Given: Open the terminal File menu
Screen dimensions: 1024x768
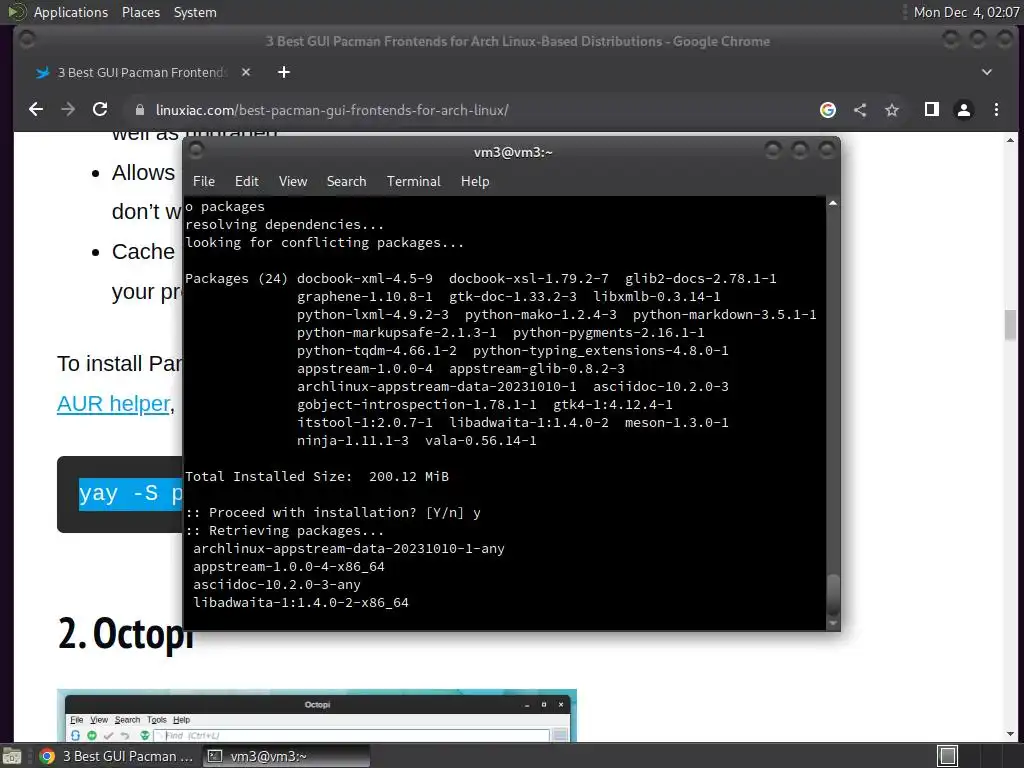Looking at the screenshot, I should pyautogui.click(x=204, y=181).
